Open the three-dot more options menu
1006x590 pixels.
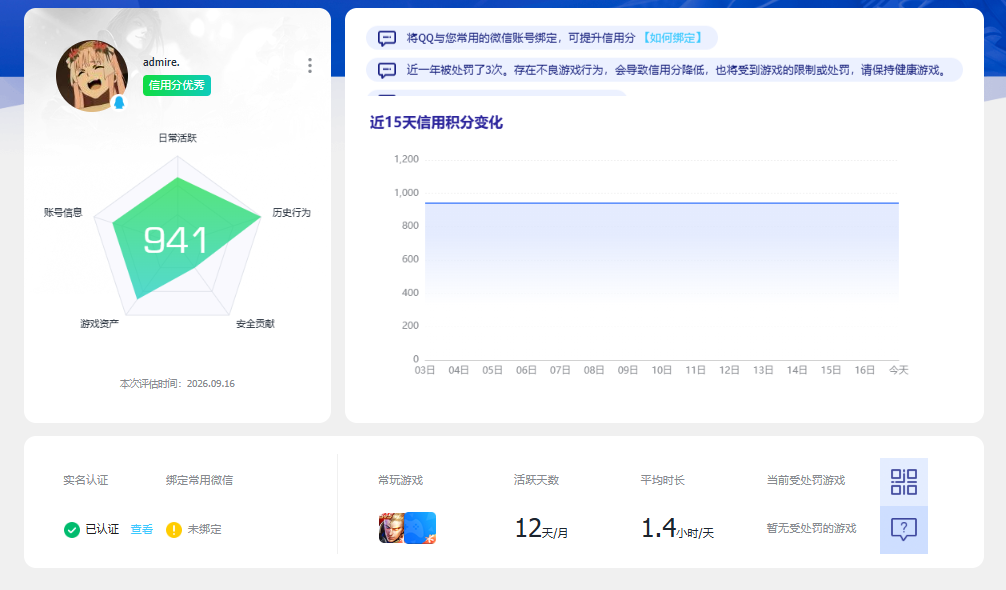point(310,65)
